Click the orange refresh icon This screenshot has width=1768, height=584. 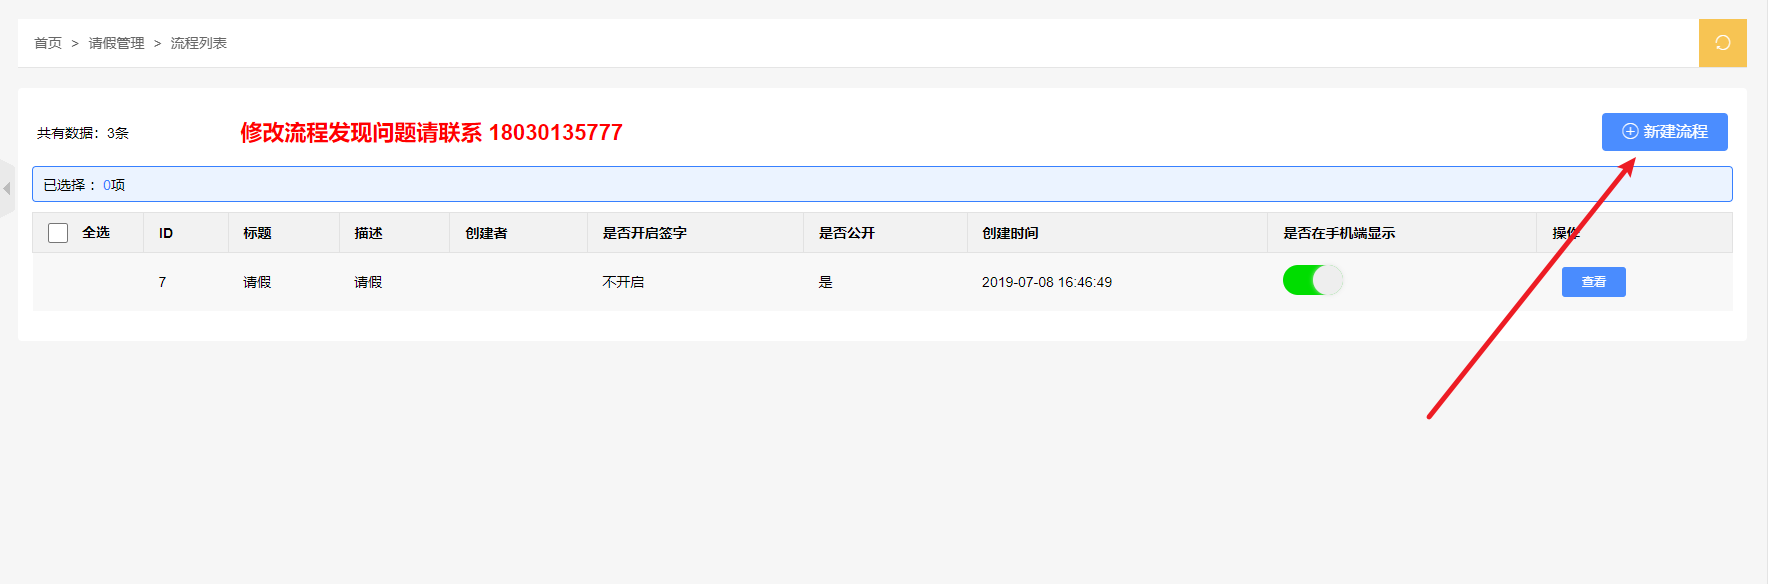(x=1722, y=43)
